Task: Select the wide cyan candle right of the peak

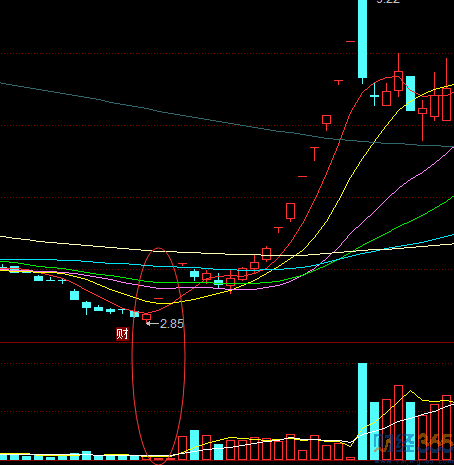Action: (410, 93)
